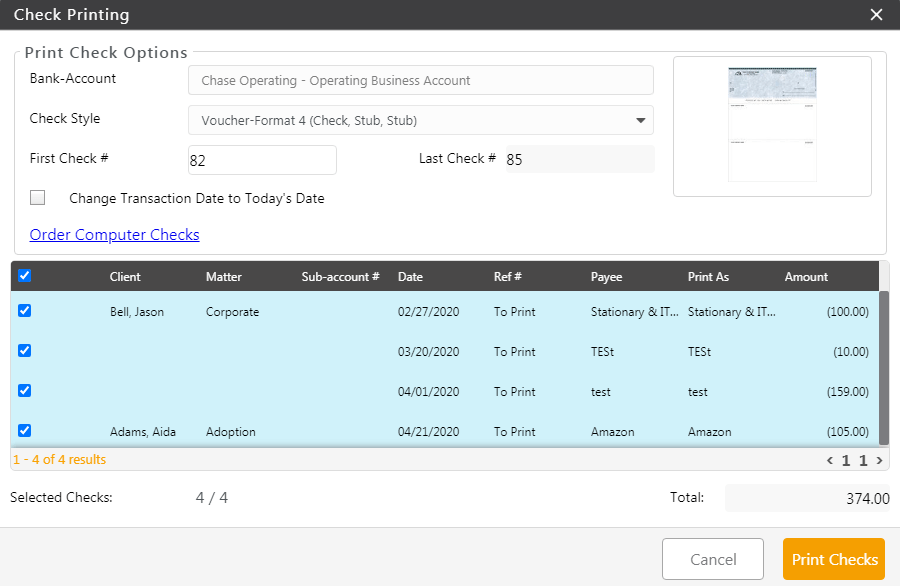Click the Bank-Account field

[x=420, y=80]
